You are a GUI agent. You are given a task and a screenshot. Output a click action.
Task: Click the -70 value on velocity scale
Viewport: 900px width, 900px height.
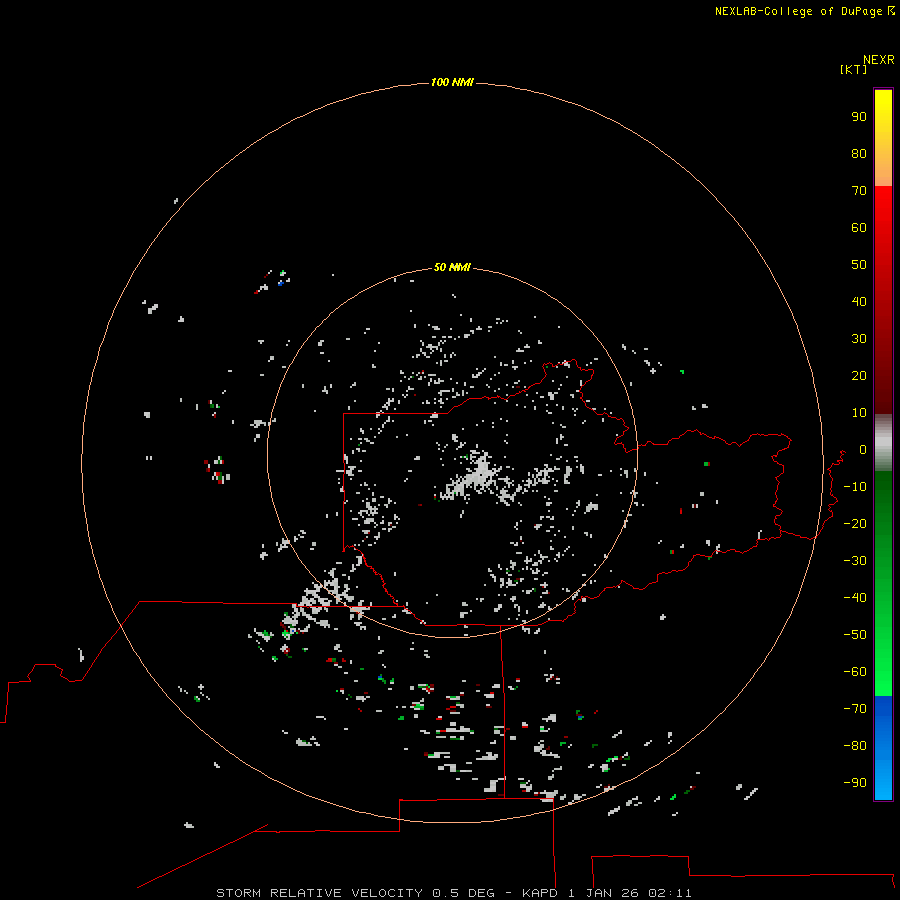coord(855,708)
